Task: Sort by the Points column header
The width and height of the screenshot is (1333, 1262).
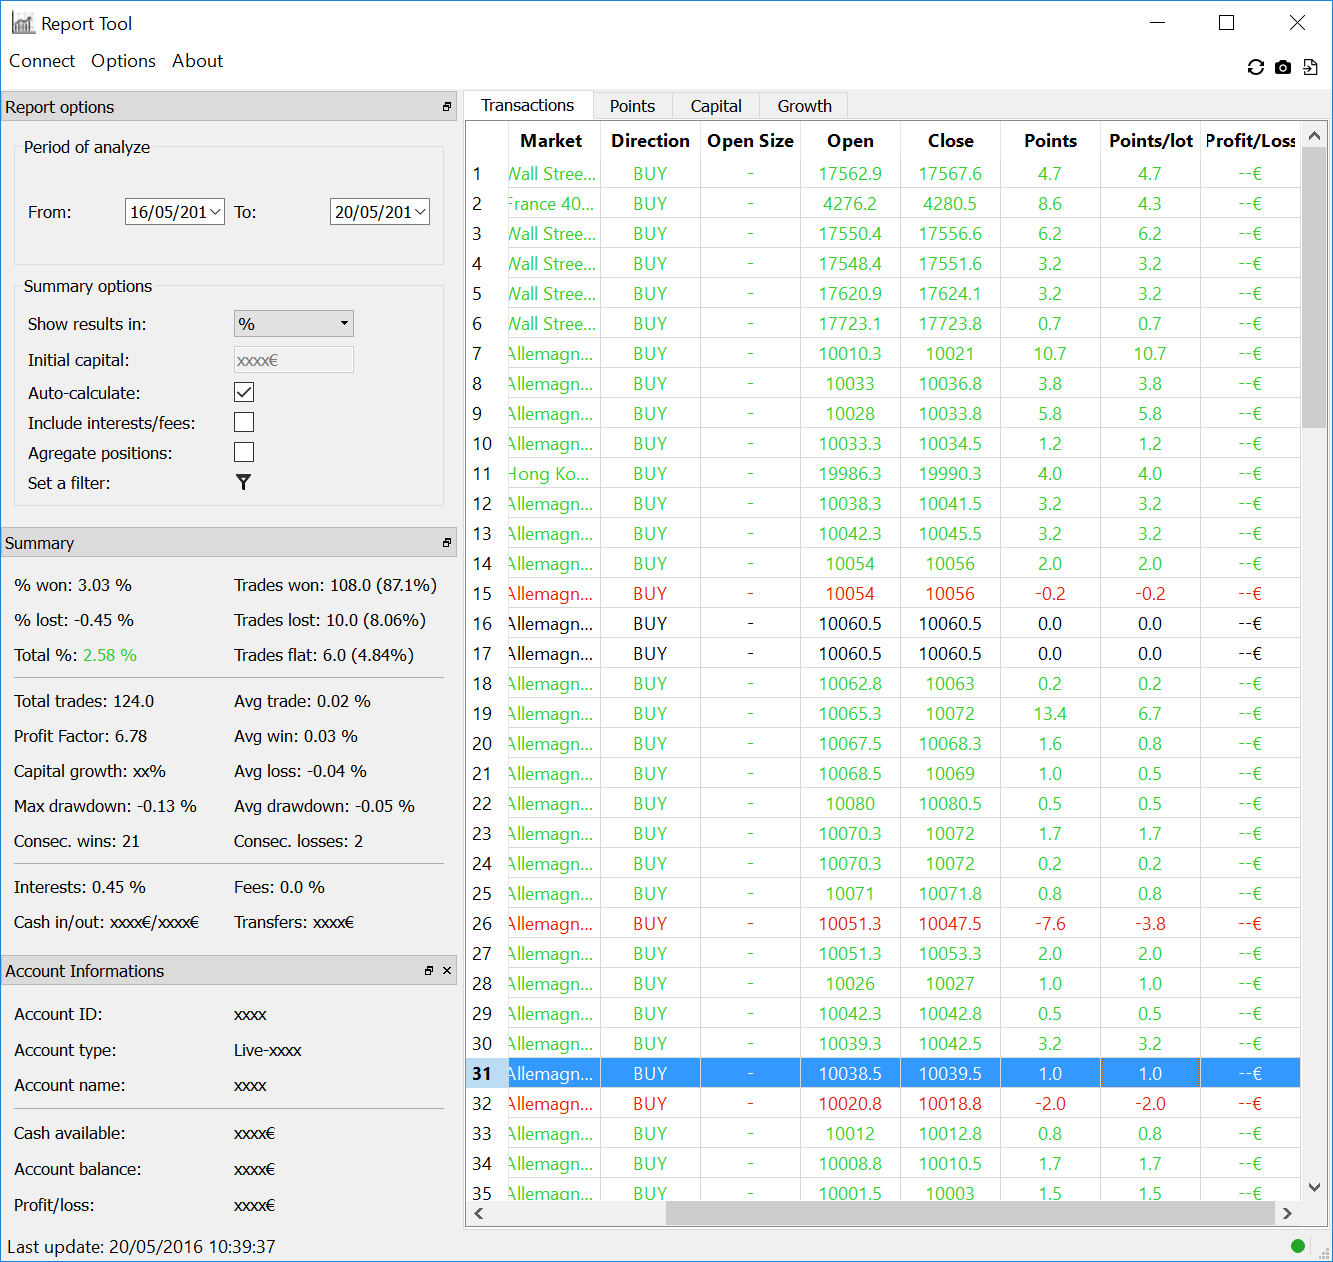Action: (1050, 141)
